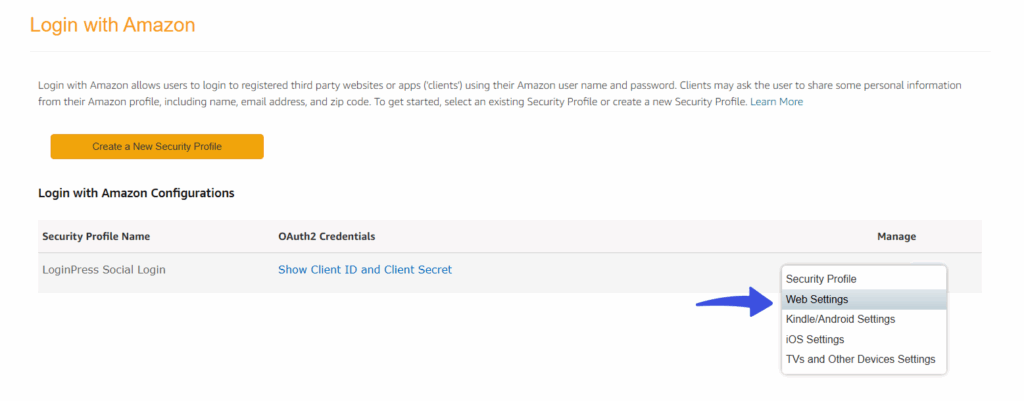Click the Manage column header
The image size is (1024, 401).
[896, 236]
